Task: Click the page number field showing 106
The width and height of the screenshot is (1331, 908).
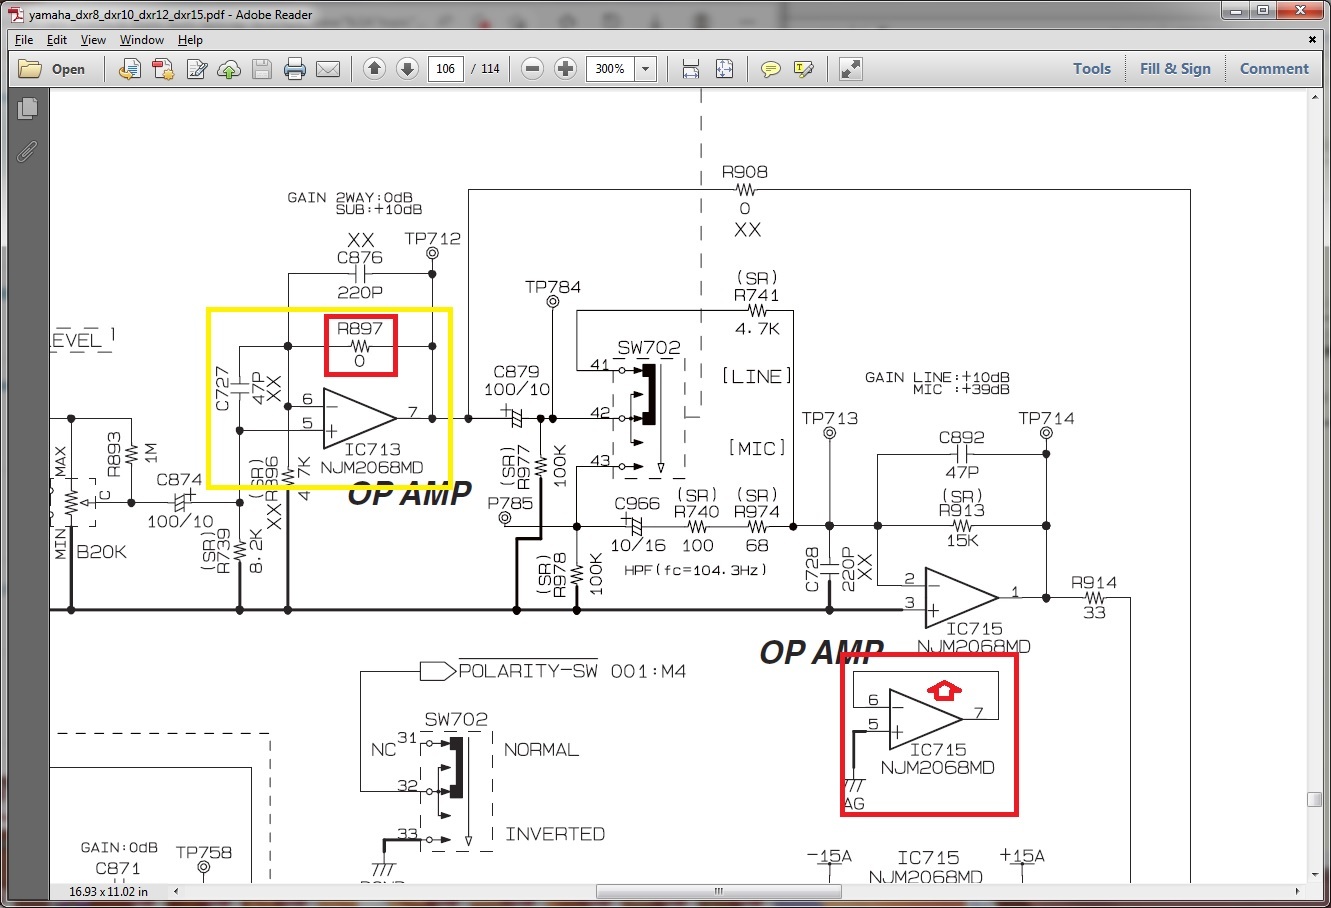Action: tap(446, 69)
